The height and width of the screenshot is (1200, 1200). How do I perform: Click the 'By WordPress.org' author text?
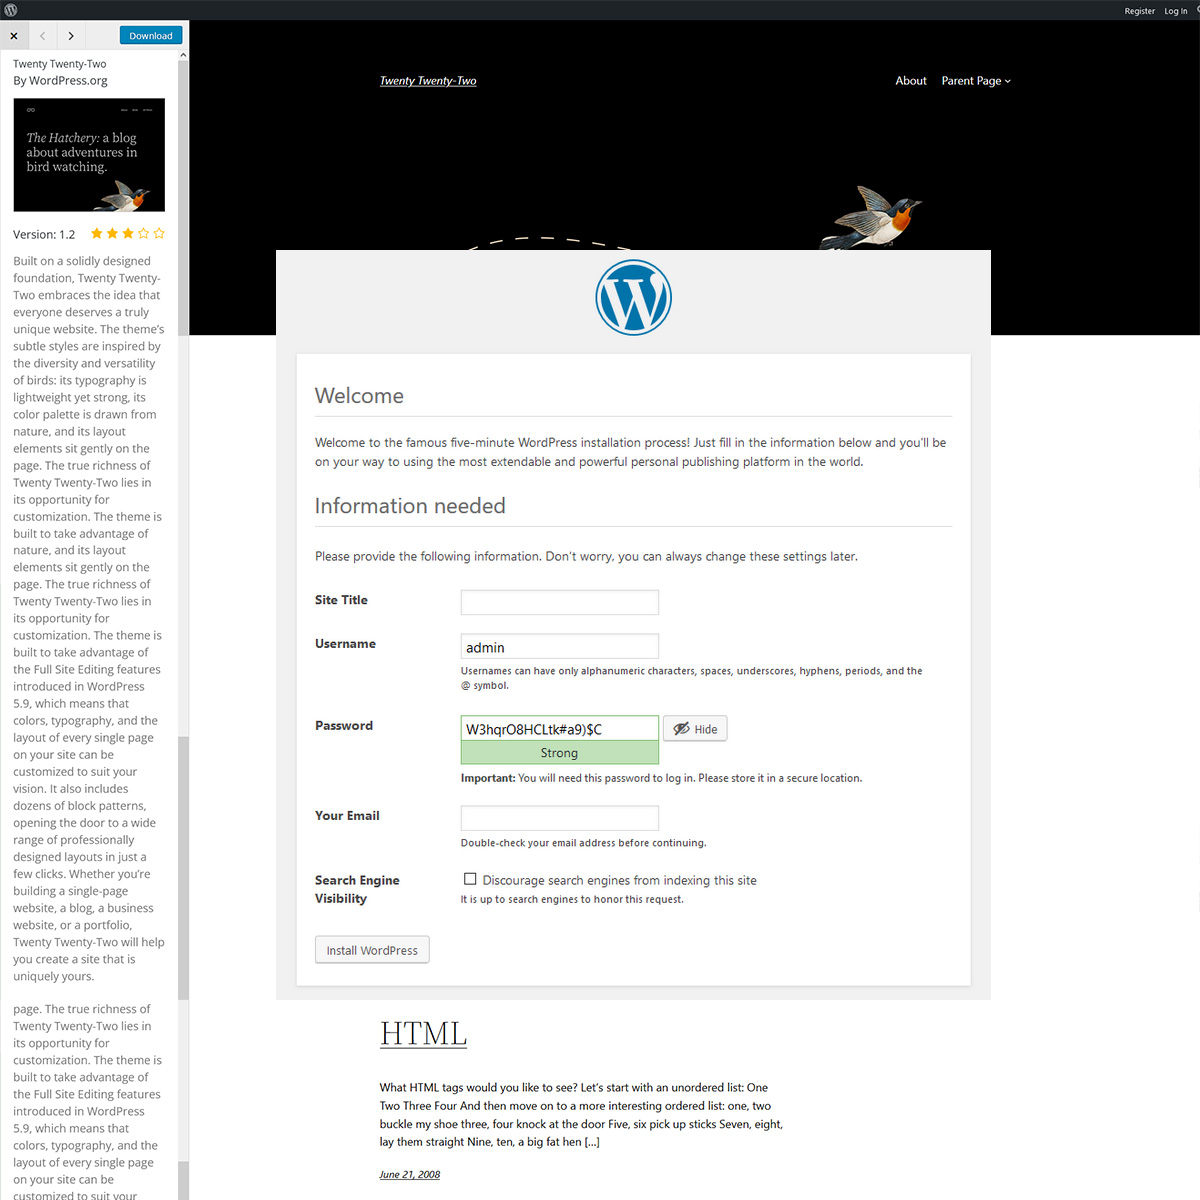point(60,81)
